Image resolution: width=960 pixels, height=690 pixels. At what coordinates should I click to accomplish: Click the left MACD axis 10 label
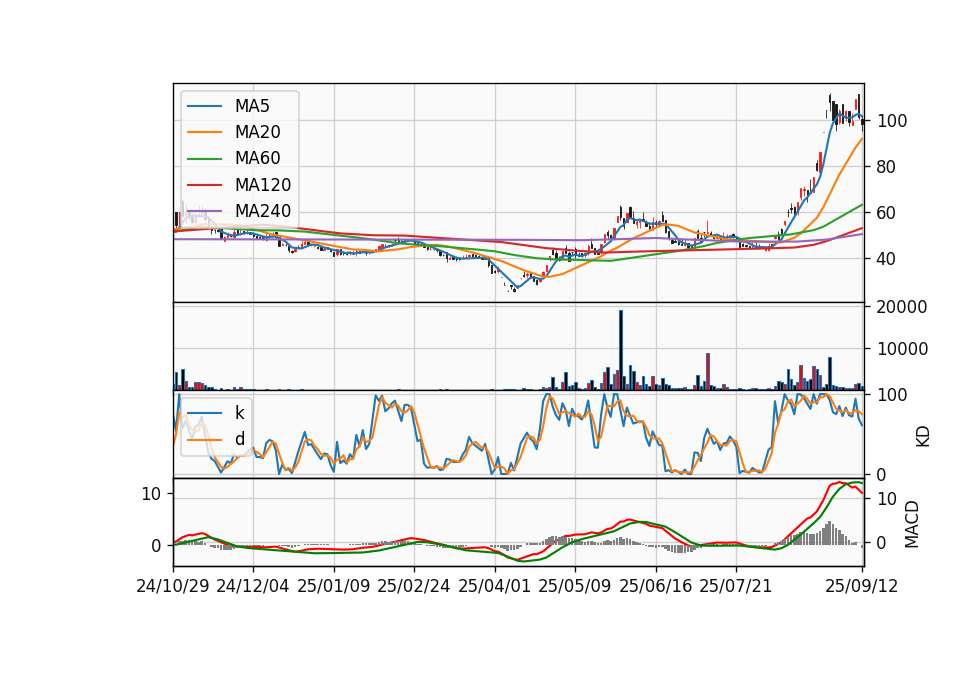click(151, 494)
